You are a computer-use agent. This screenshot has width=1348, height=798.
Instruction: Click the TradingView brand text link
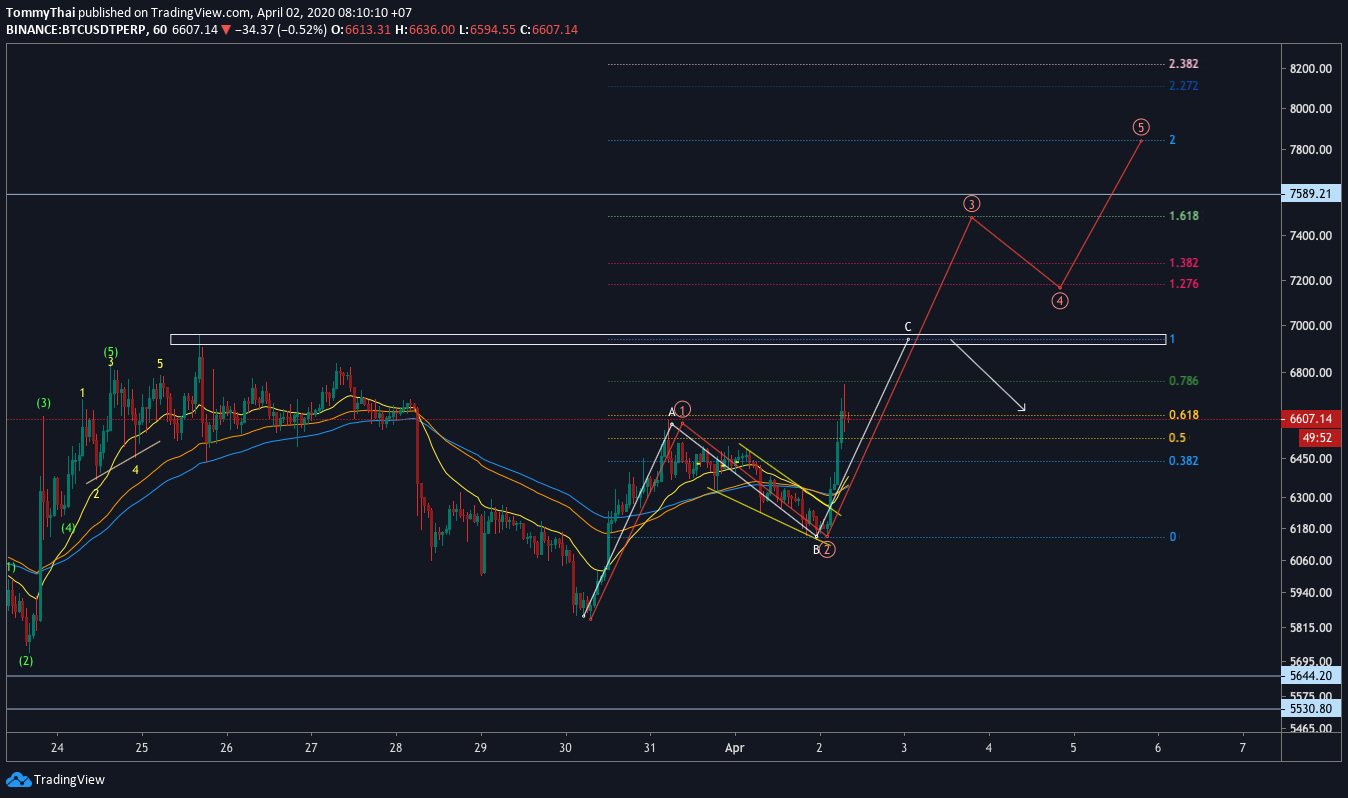point(69,780)
